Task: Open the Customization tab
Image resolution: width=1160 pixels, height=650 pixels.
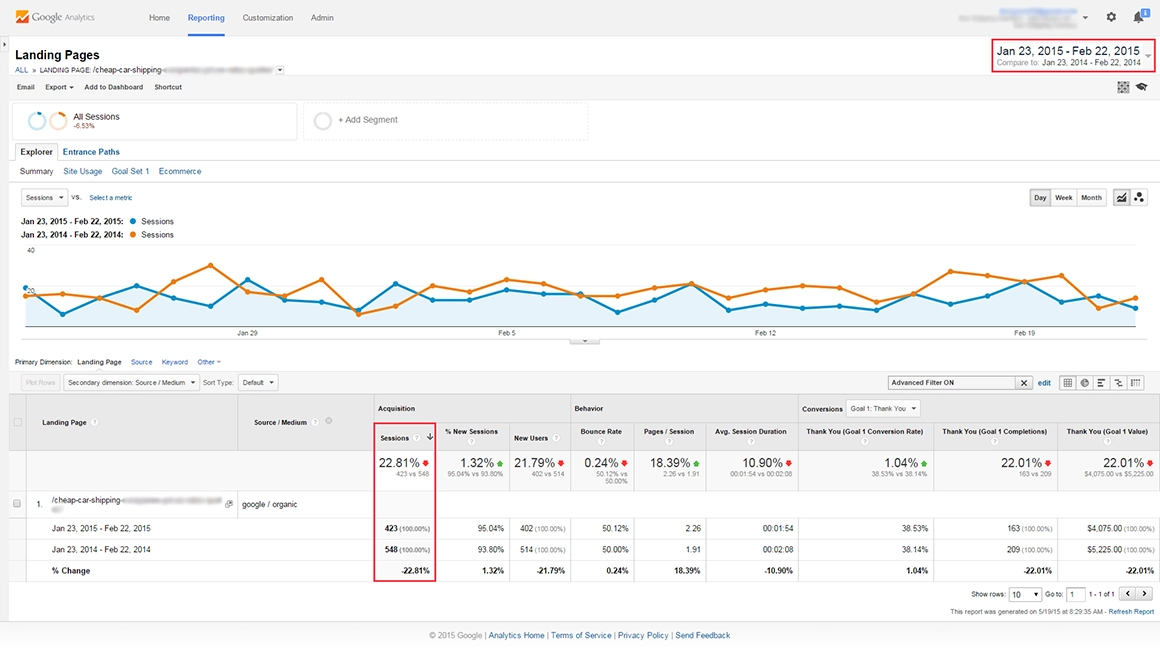Action: click(x=268, y=18)
